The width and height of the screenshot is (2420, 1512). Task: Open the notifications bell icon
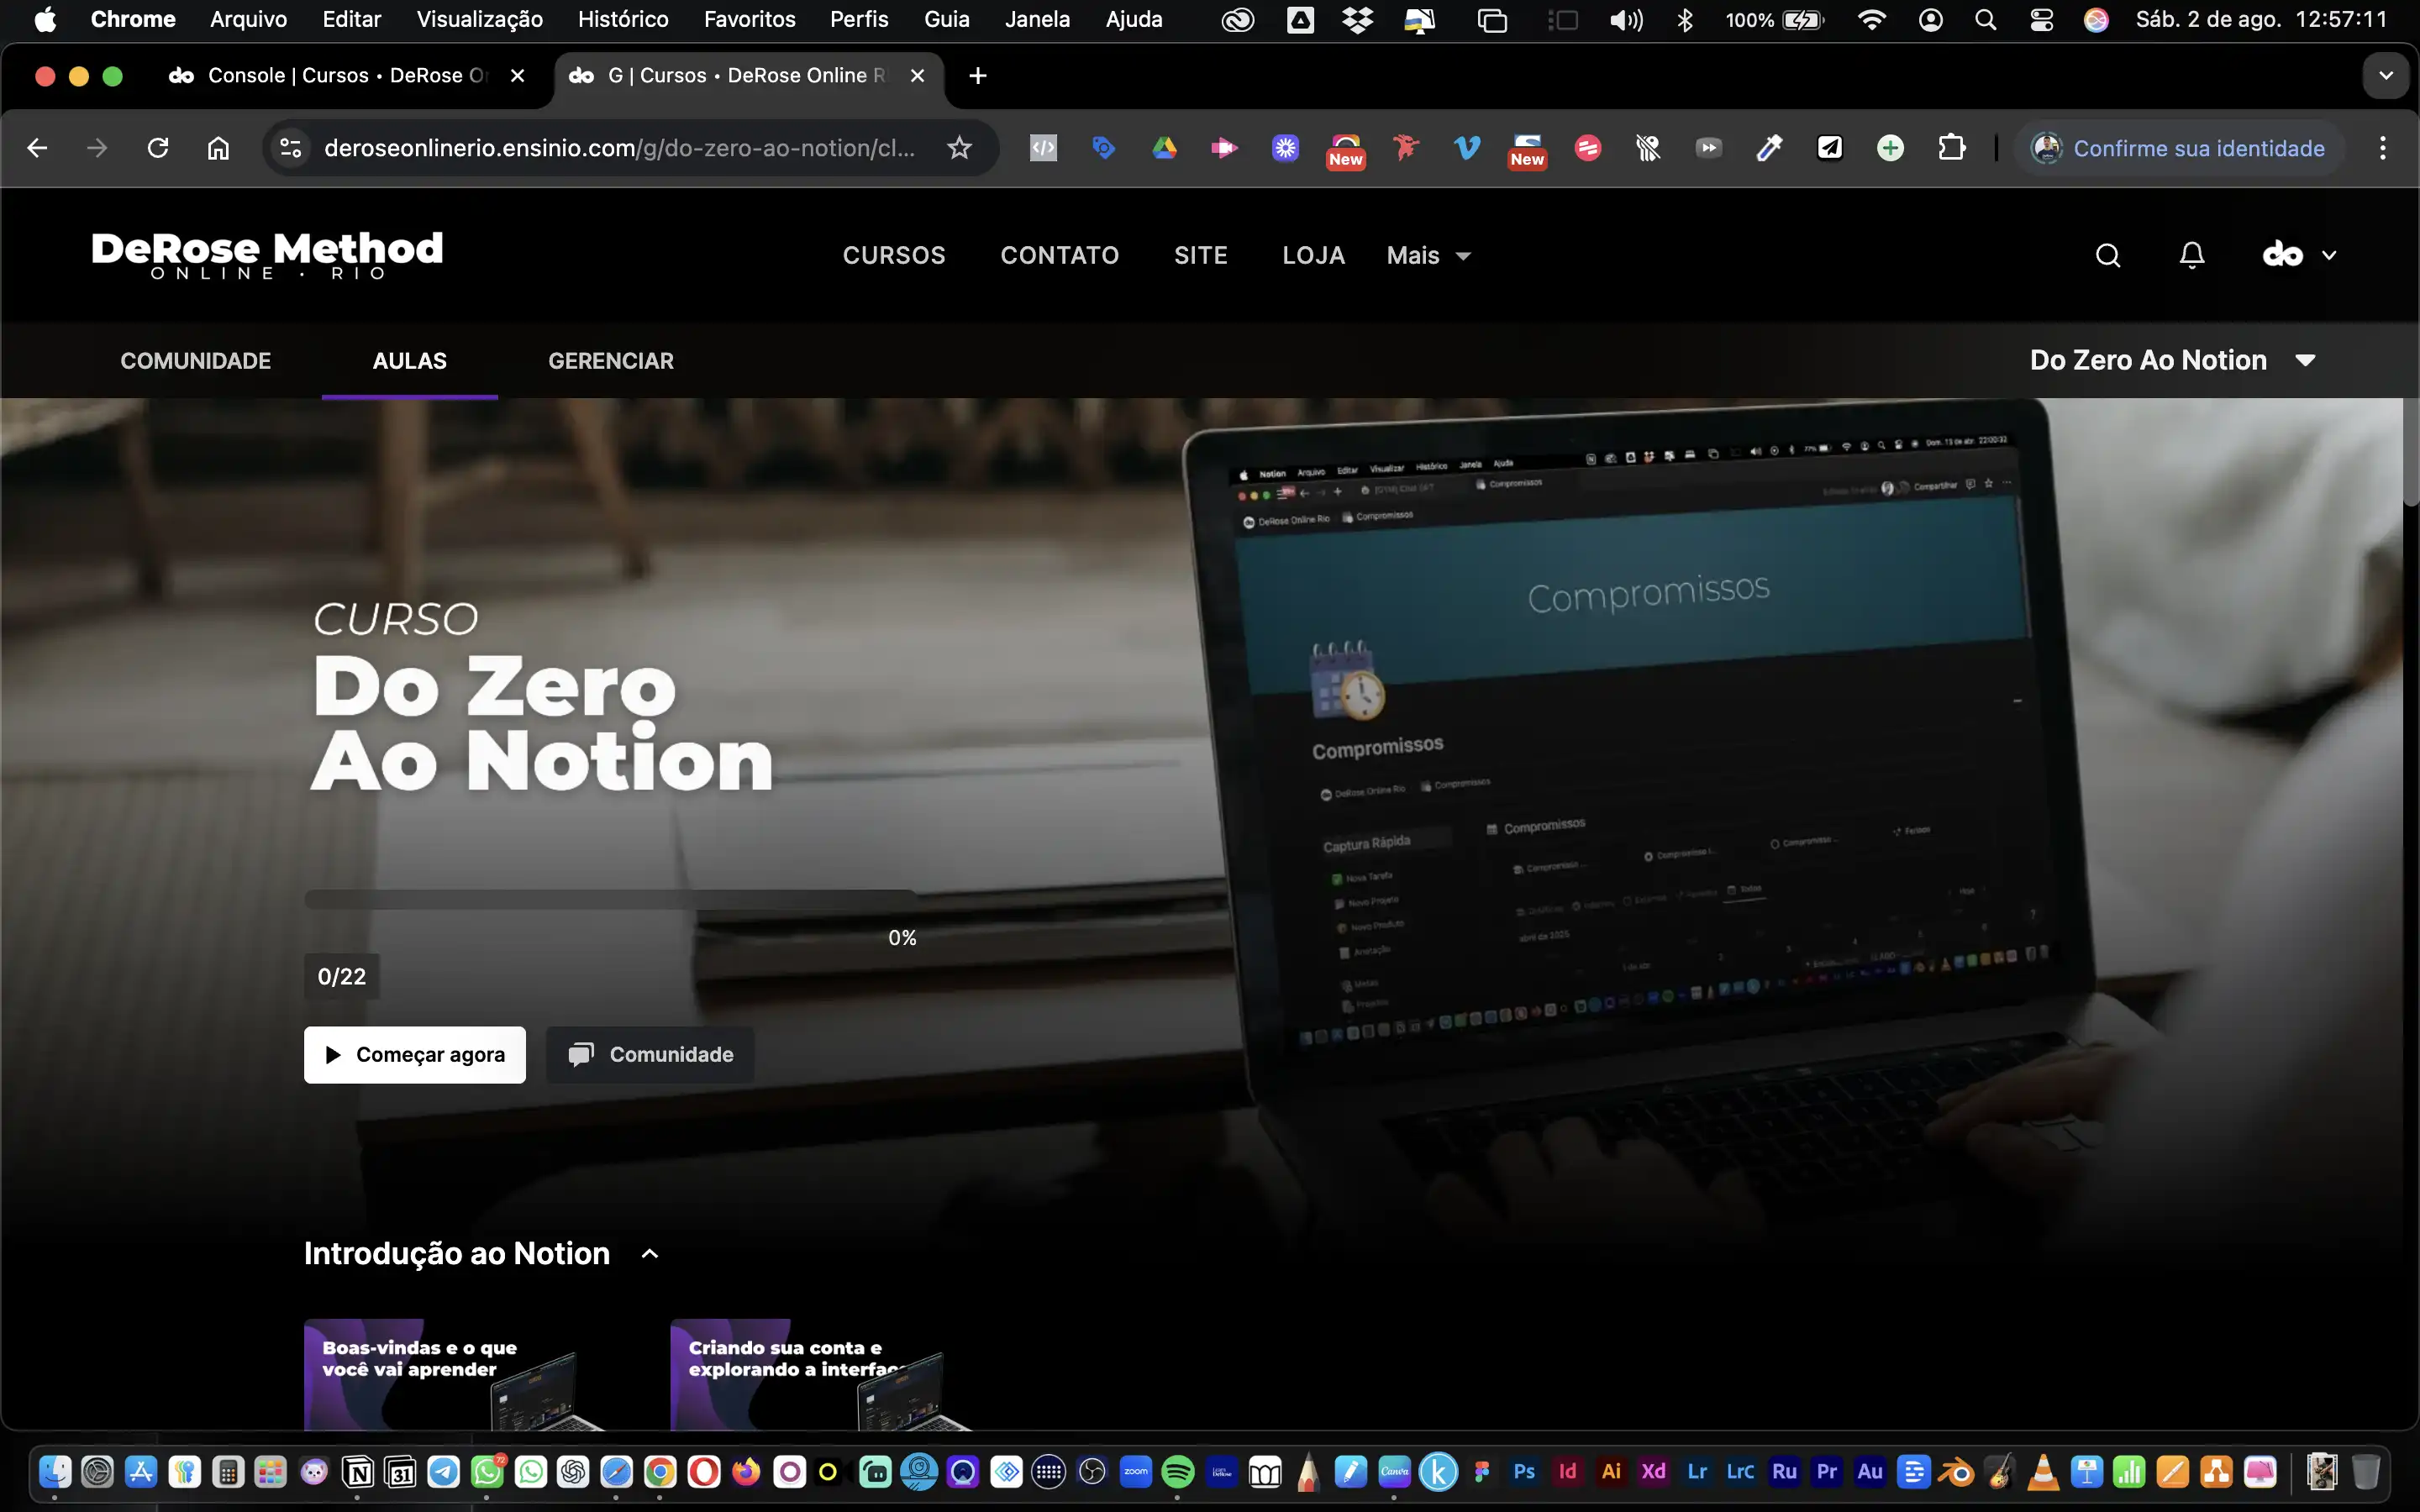pos(2191,256)
